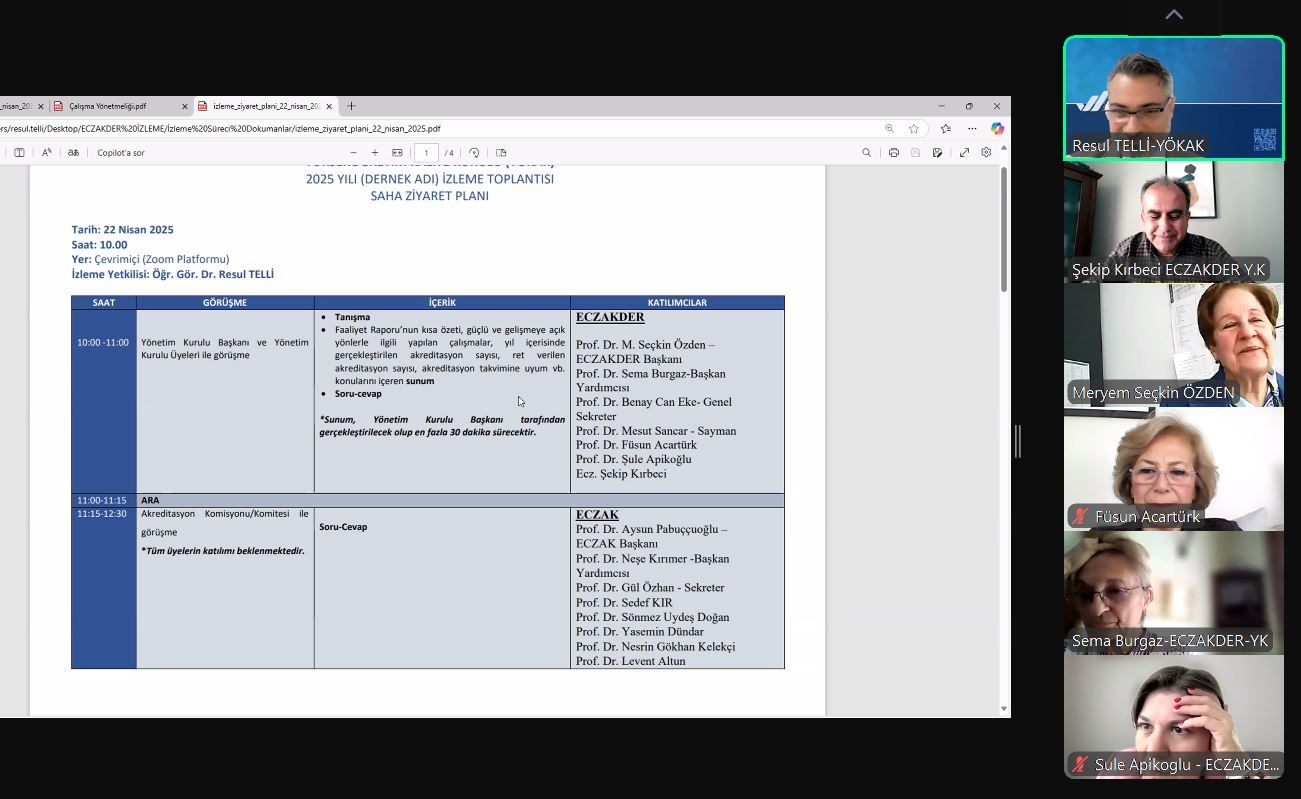Click Copilot'a sor button
The image size is (1301, 799).
(x=121, y=153)
